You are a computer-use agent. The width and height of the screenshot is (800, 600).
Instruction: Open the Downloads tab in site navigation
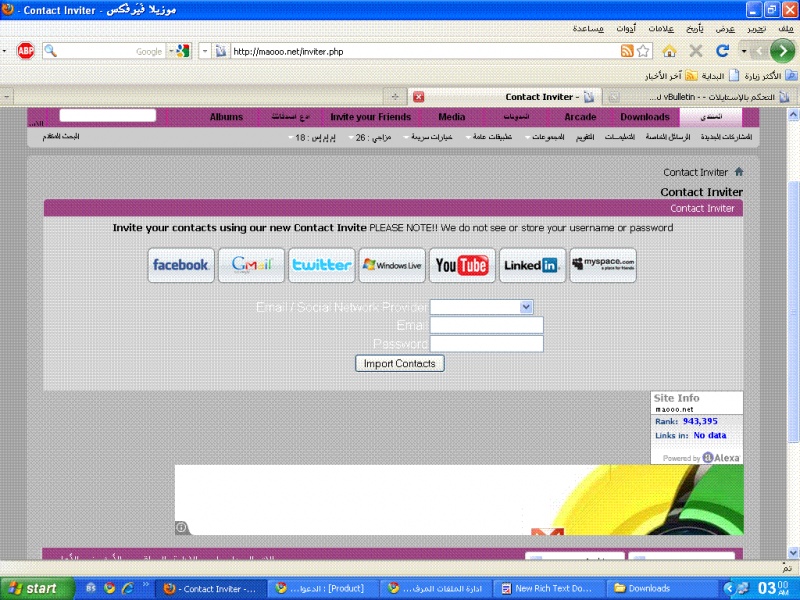click(645, 117)
